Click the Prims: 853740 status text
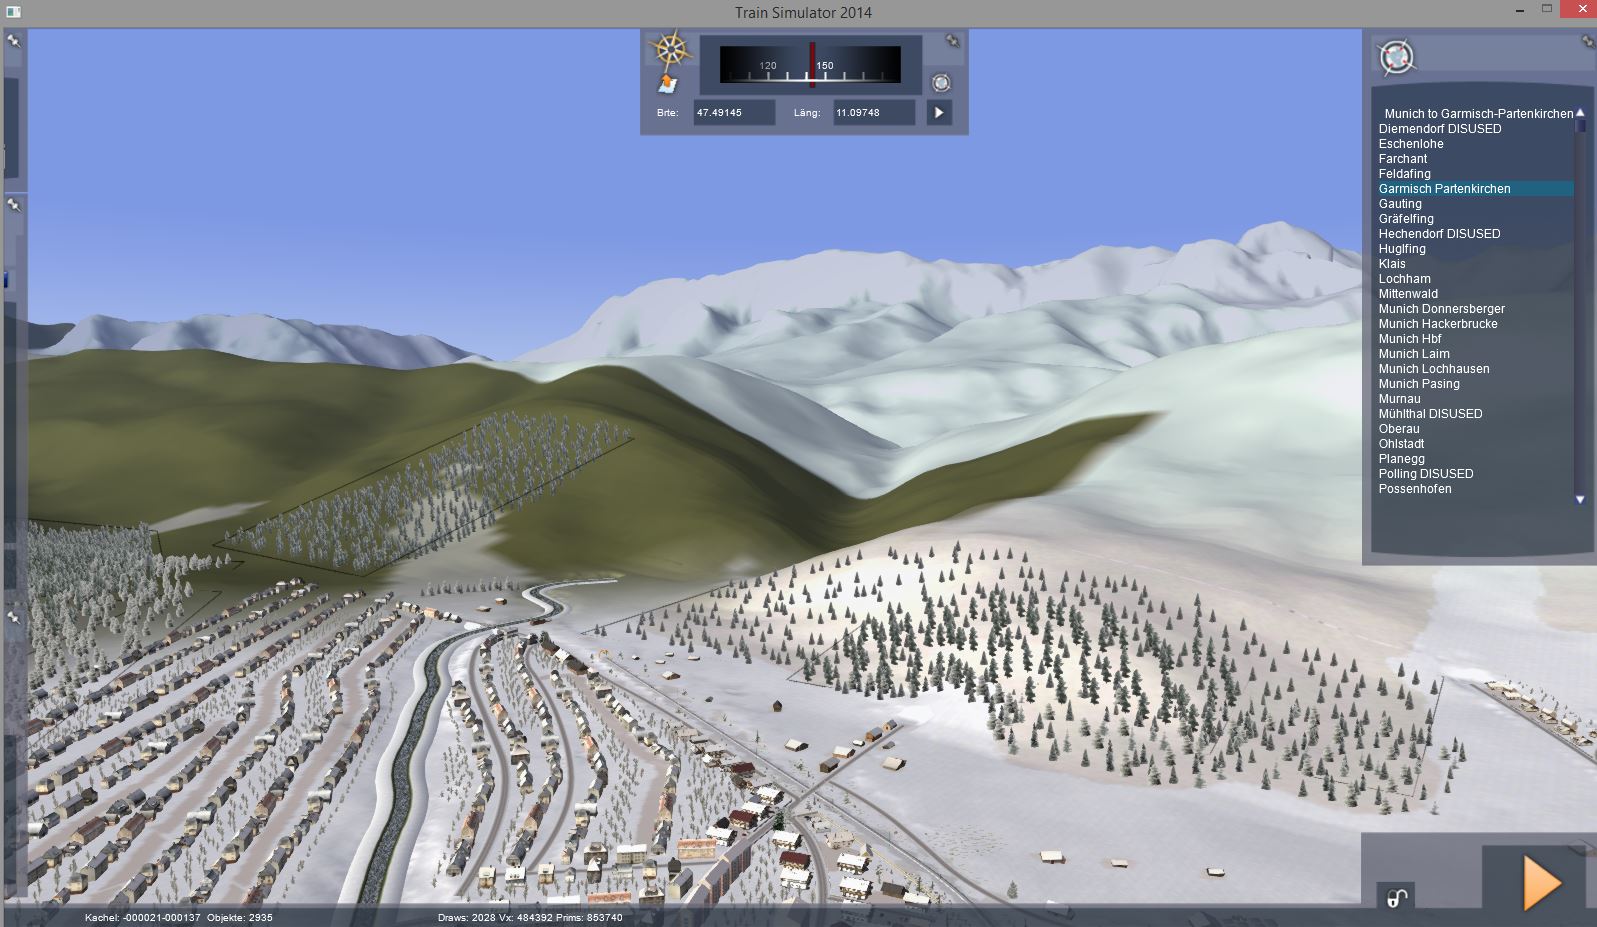 591,917
